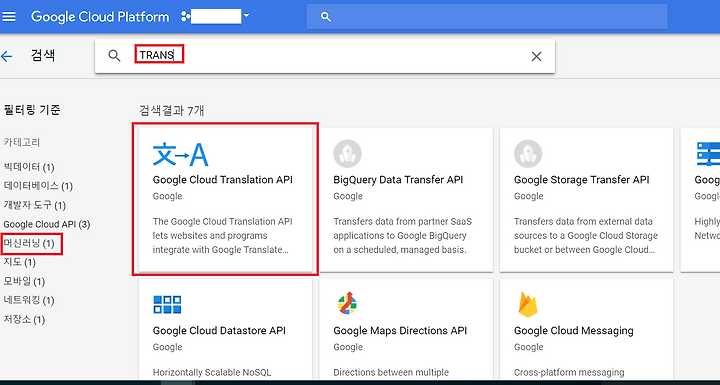
Task: Click the magnifier icon in the search box
Action: [x=114, y=56]
